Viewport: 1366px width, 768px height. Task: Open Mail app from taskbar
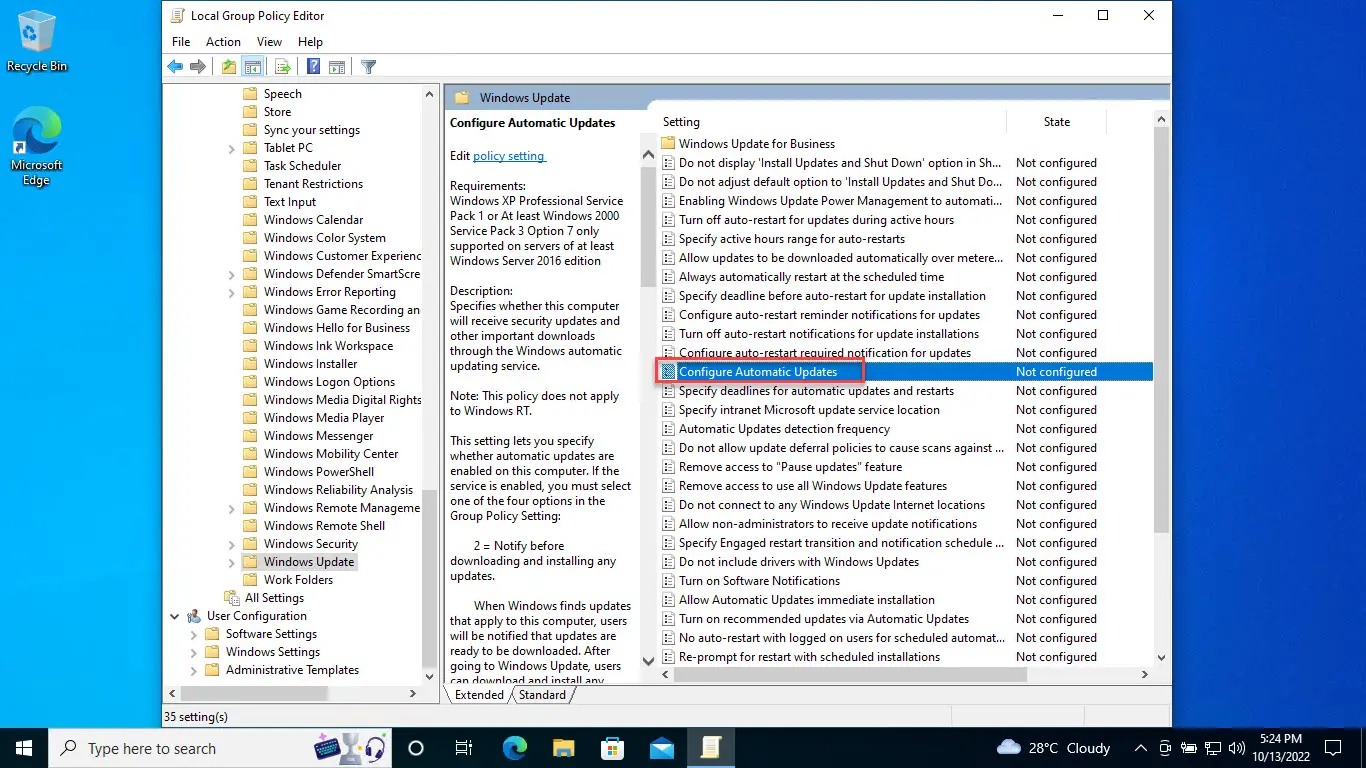coord(662,748)
